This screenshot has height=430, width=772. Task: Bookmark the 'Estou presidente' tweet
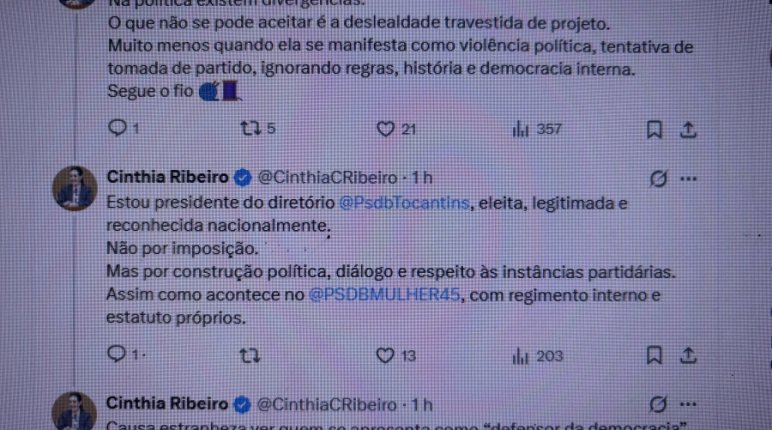[654, 355]
